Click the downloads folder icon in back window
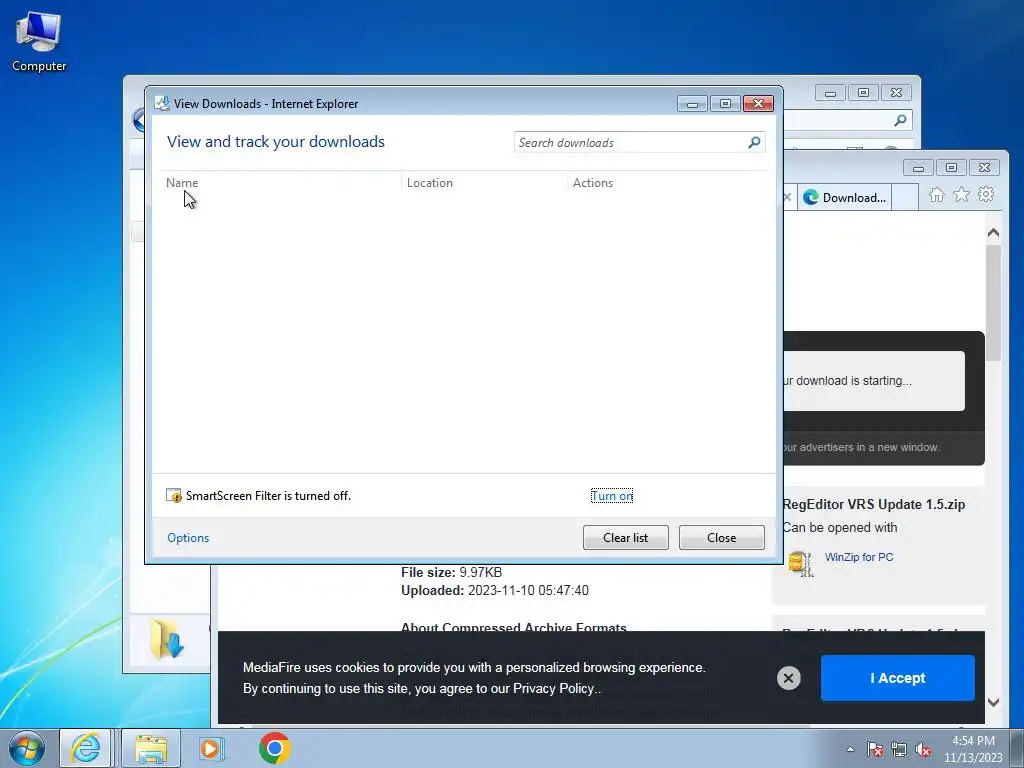The width and height of the screenshot is (1024, 768). click(167, 639)
